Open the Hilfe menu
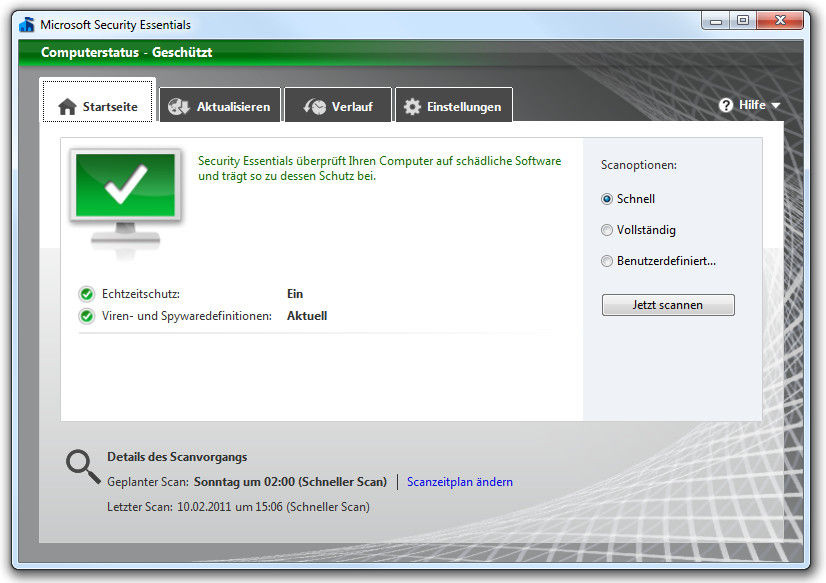This screenshot has height=583, width=826. [x=749, y=105]
